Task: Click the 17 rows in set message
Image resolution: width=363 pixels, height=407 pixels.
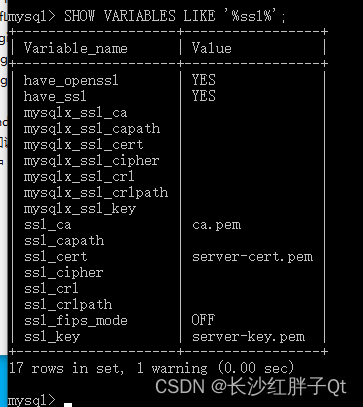Action: click(x=67, y=368)
